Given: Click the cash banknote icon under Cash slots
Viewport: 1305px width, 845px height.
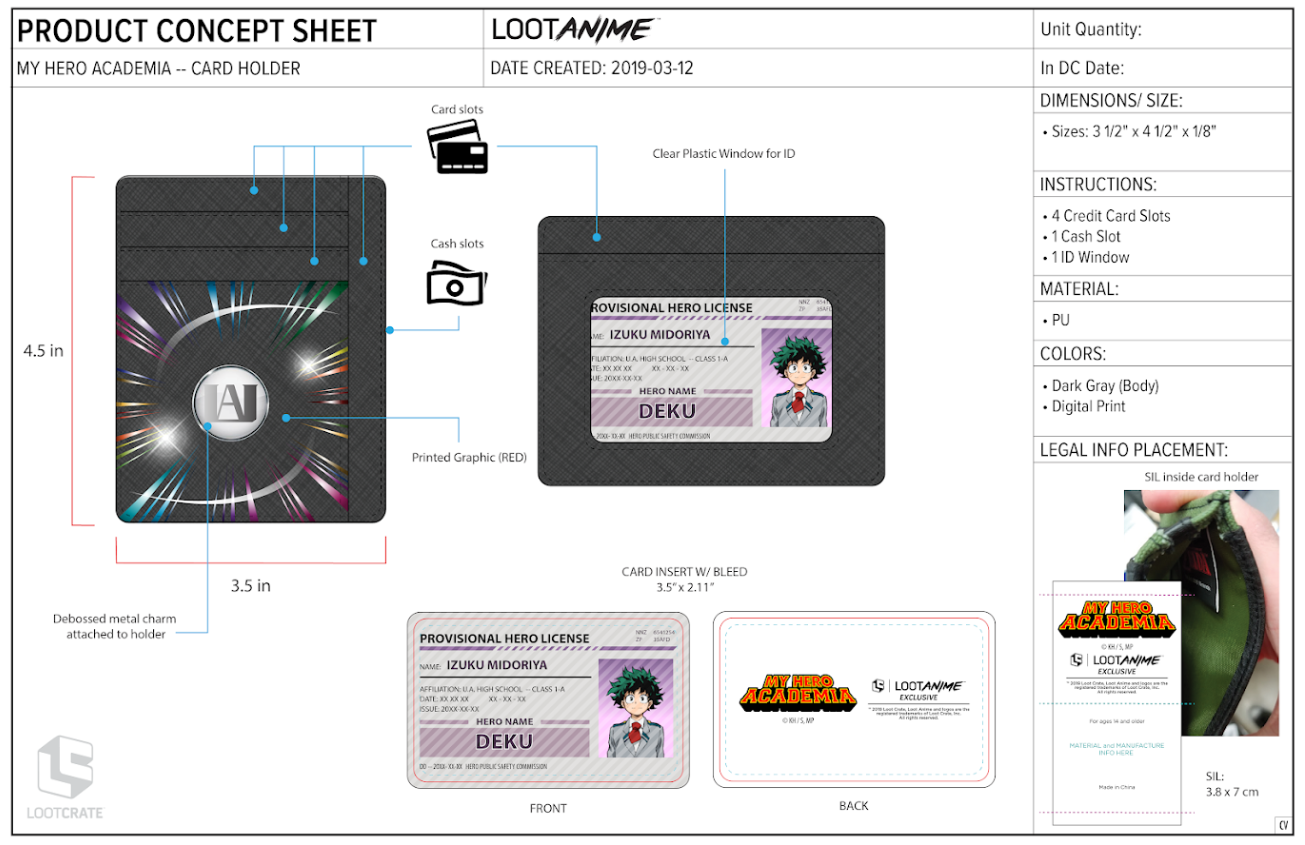Looking at the screenshot, I should pyautogui.click(x=456, y=283).
